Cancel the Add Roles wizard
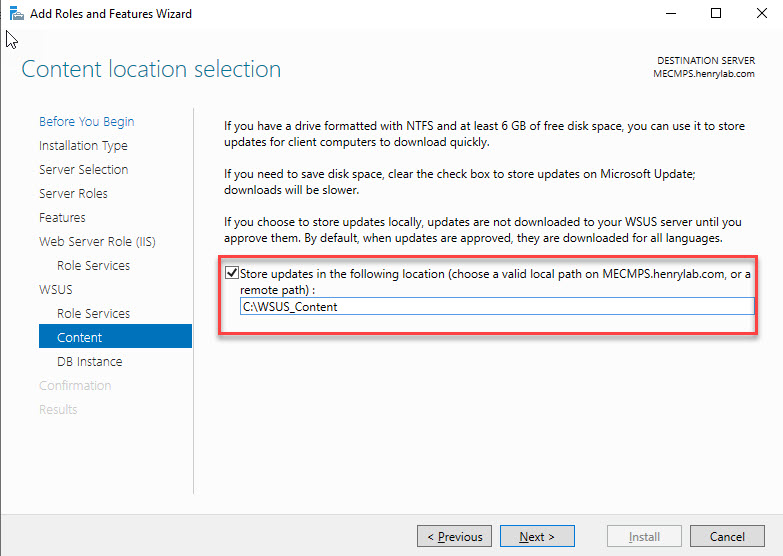783x556 pixels. point(727,537)
